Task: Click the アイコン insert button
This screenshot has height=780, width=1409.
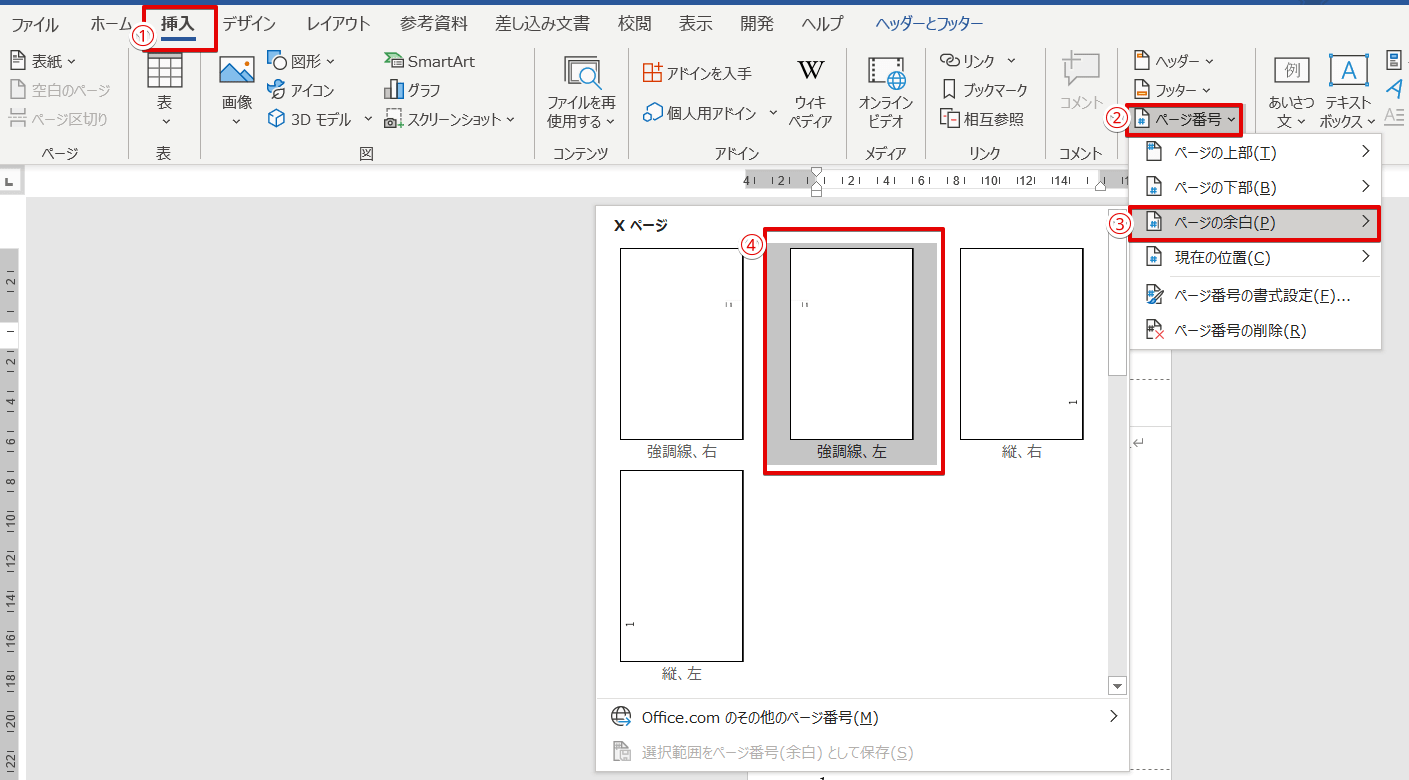Action: click(301, 90)
